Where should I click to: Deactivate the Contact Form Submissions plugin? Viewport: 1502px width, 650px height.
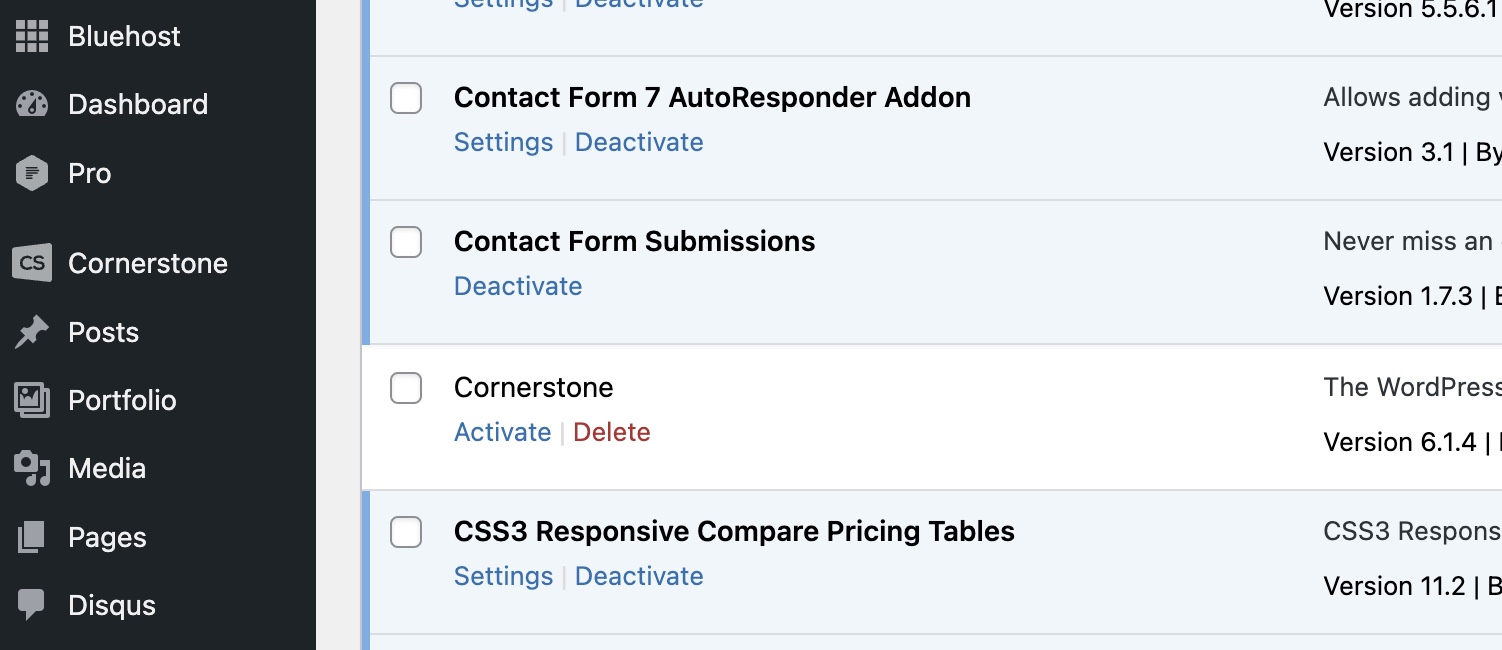point(518,286)
